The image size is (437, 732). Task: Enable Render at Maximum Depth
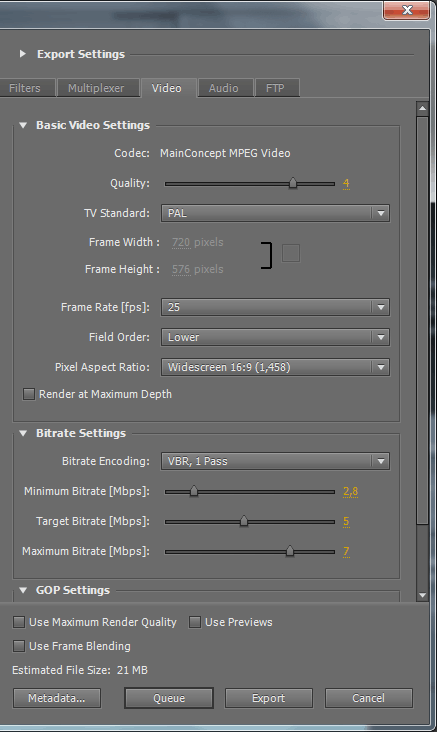(29, 394)
